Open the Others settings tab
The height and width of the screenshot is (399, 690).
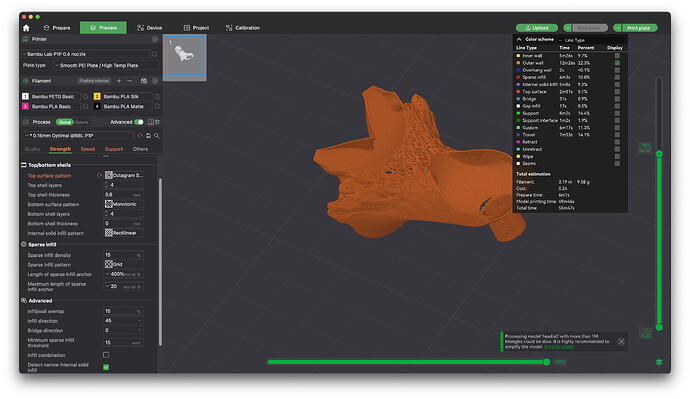click(x=140, y=149)
